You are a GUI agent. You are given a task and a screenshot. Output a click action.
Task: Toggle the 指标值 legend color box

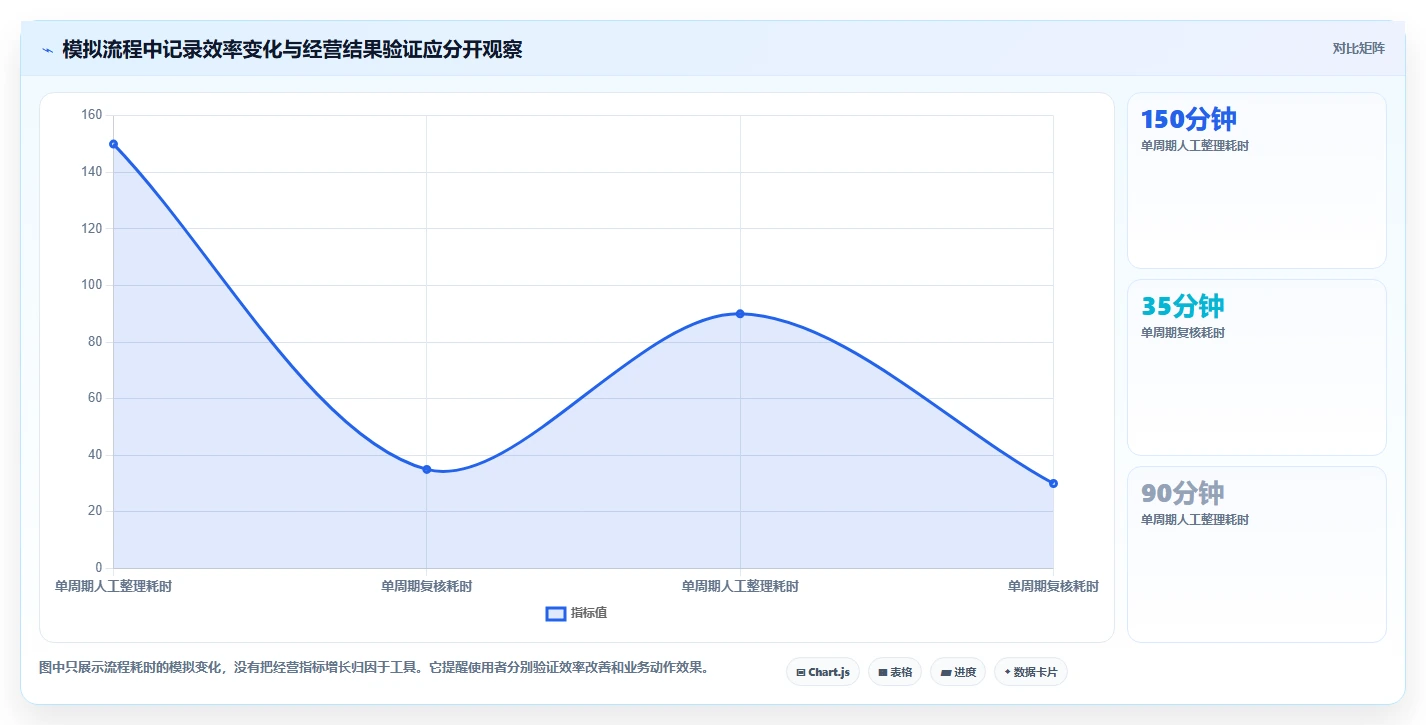pyautogui.click(x=556, y=613)
